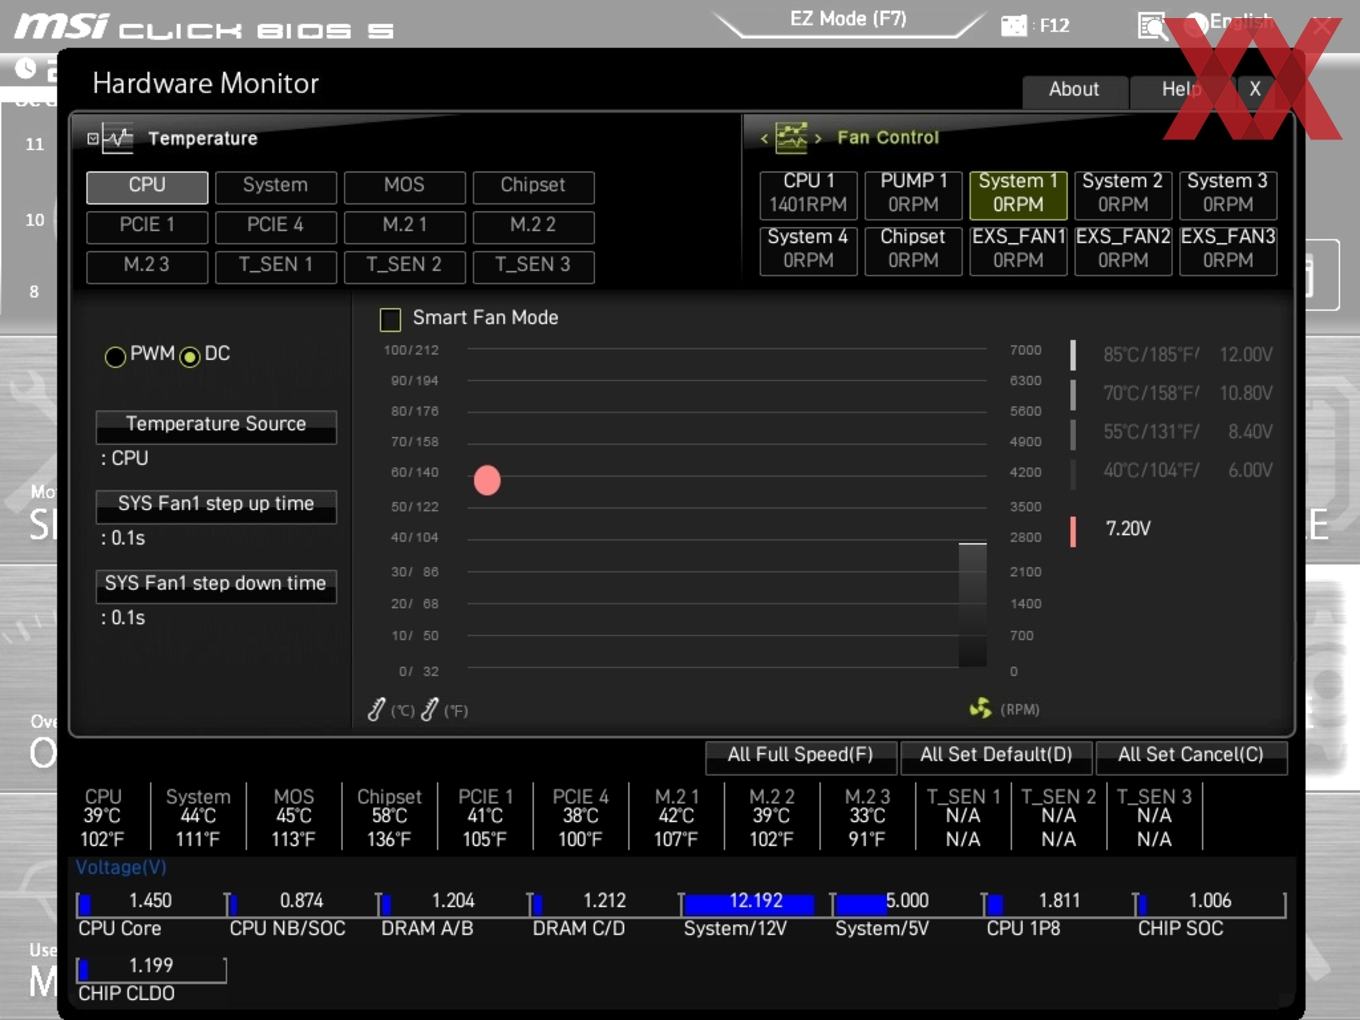Select M.2 1 temperature tab
1360x1020 pixels.
pyautogui.click(x=404, y=226)
